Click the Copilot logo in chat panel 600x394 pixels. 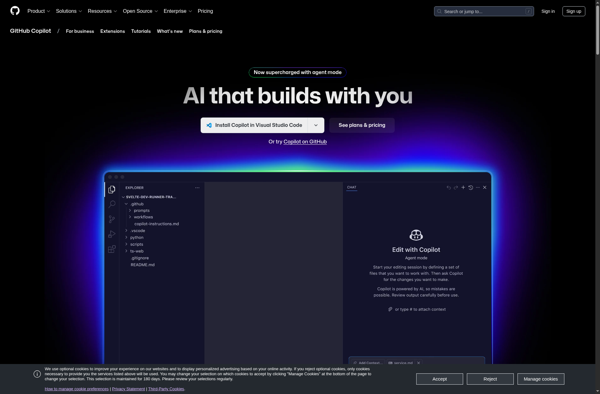pos(416,235)
